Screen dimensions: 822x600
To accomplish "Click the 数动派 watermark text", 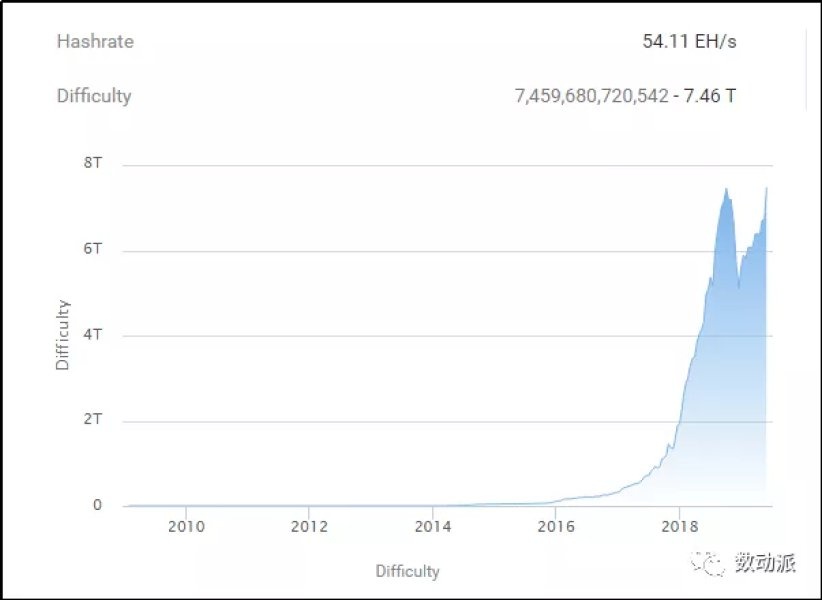I will click(764, 565).
